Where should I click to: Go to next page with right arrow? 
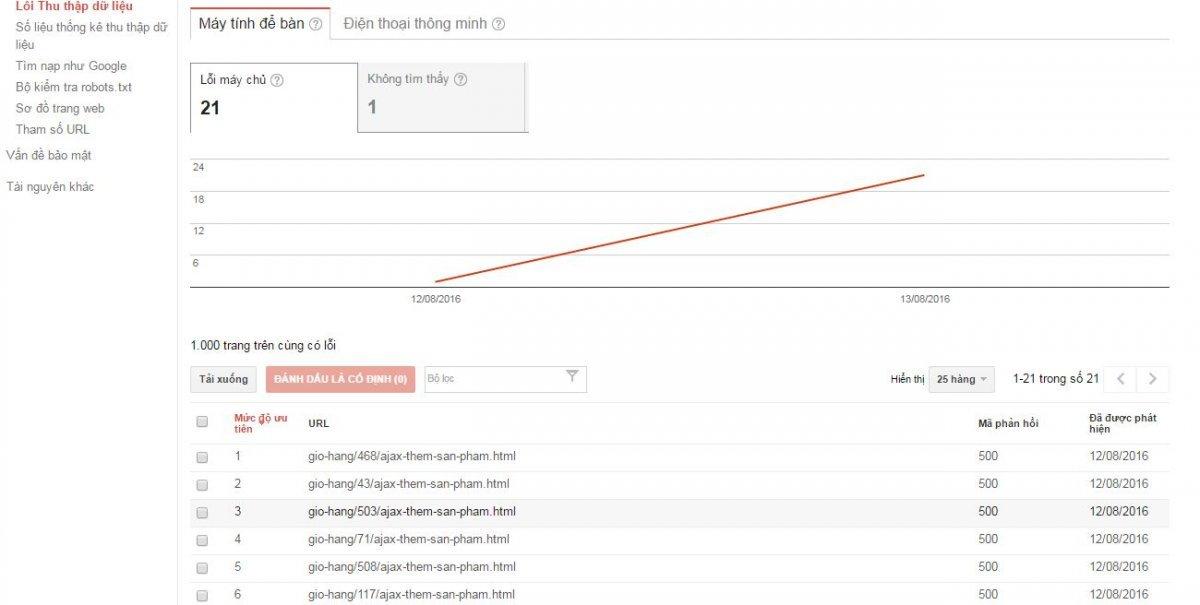tap(1153, 379)
